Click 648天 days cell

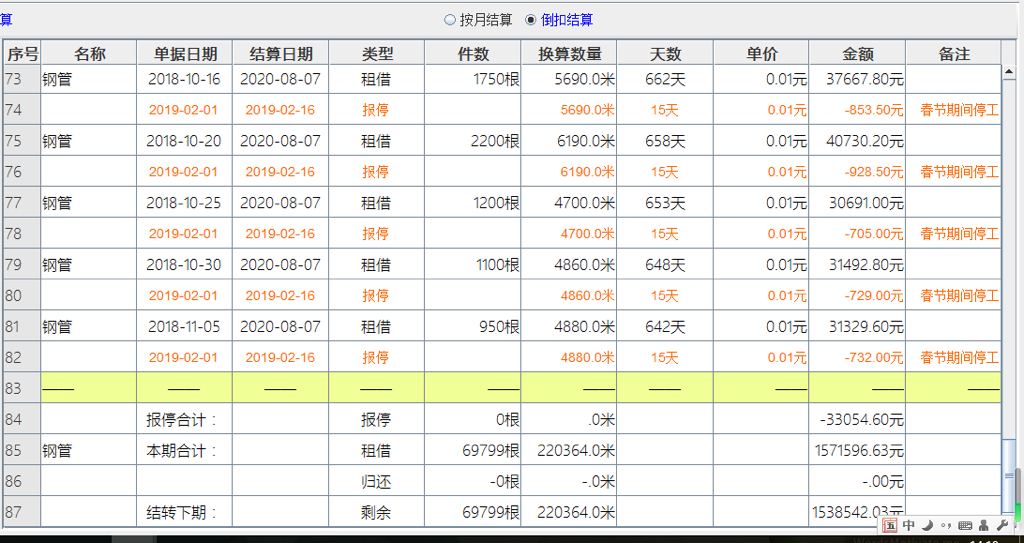[x=665, y=265]
